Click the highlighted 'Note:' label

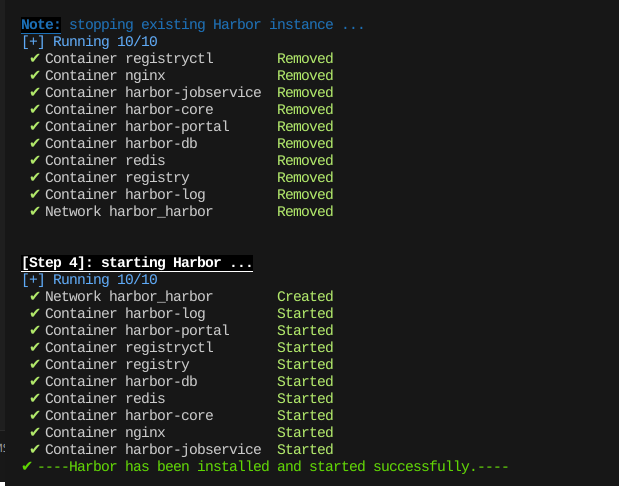pos(41,24)
